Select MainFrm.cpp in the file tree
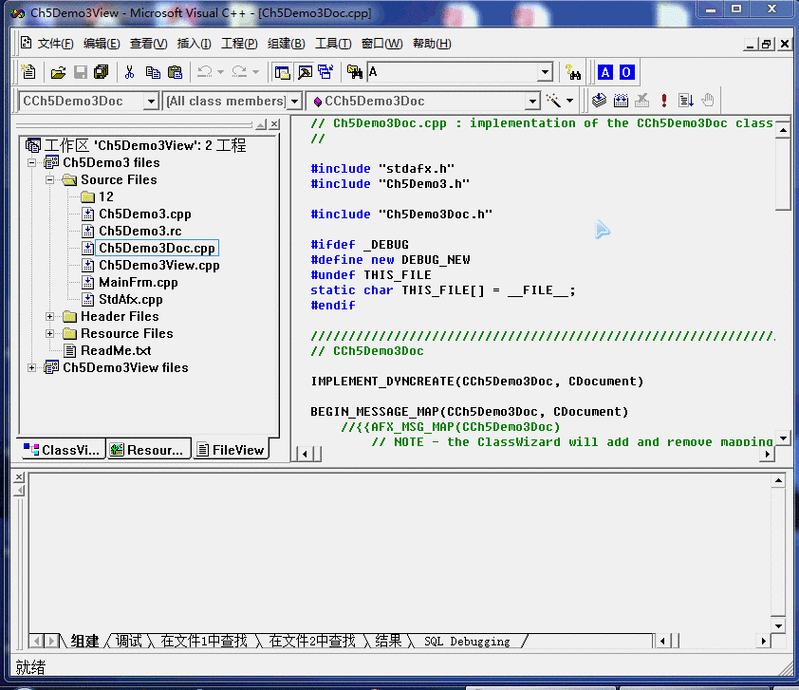The image size is (799, 690). 138,283
